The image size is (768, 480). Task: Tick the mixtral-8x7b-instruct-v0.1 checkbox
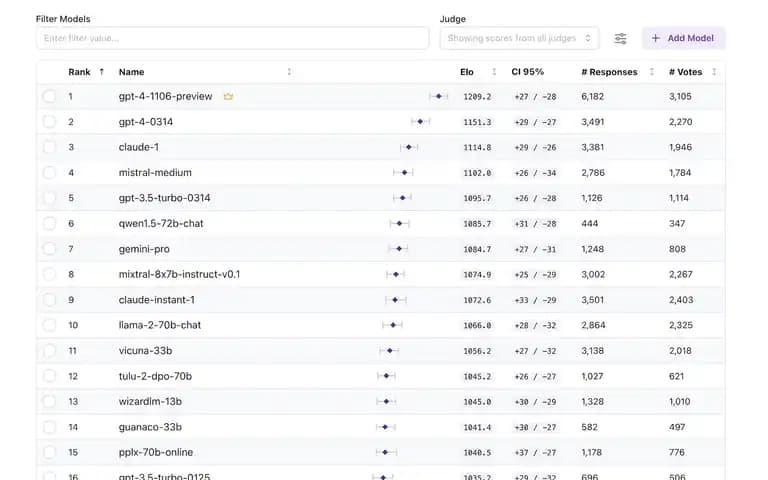click(x=49, y=274)
